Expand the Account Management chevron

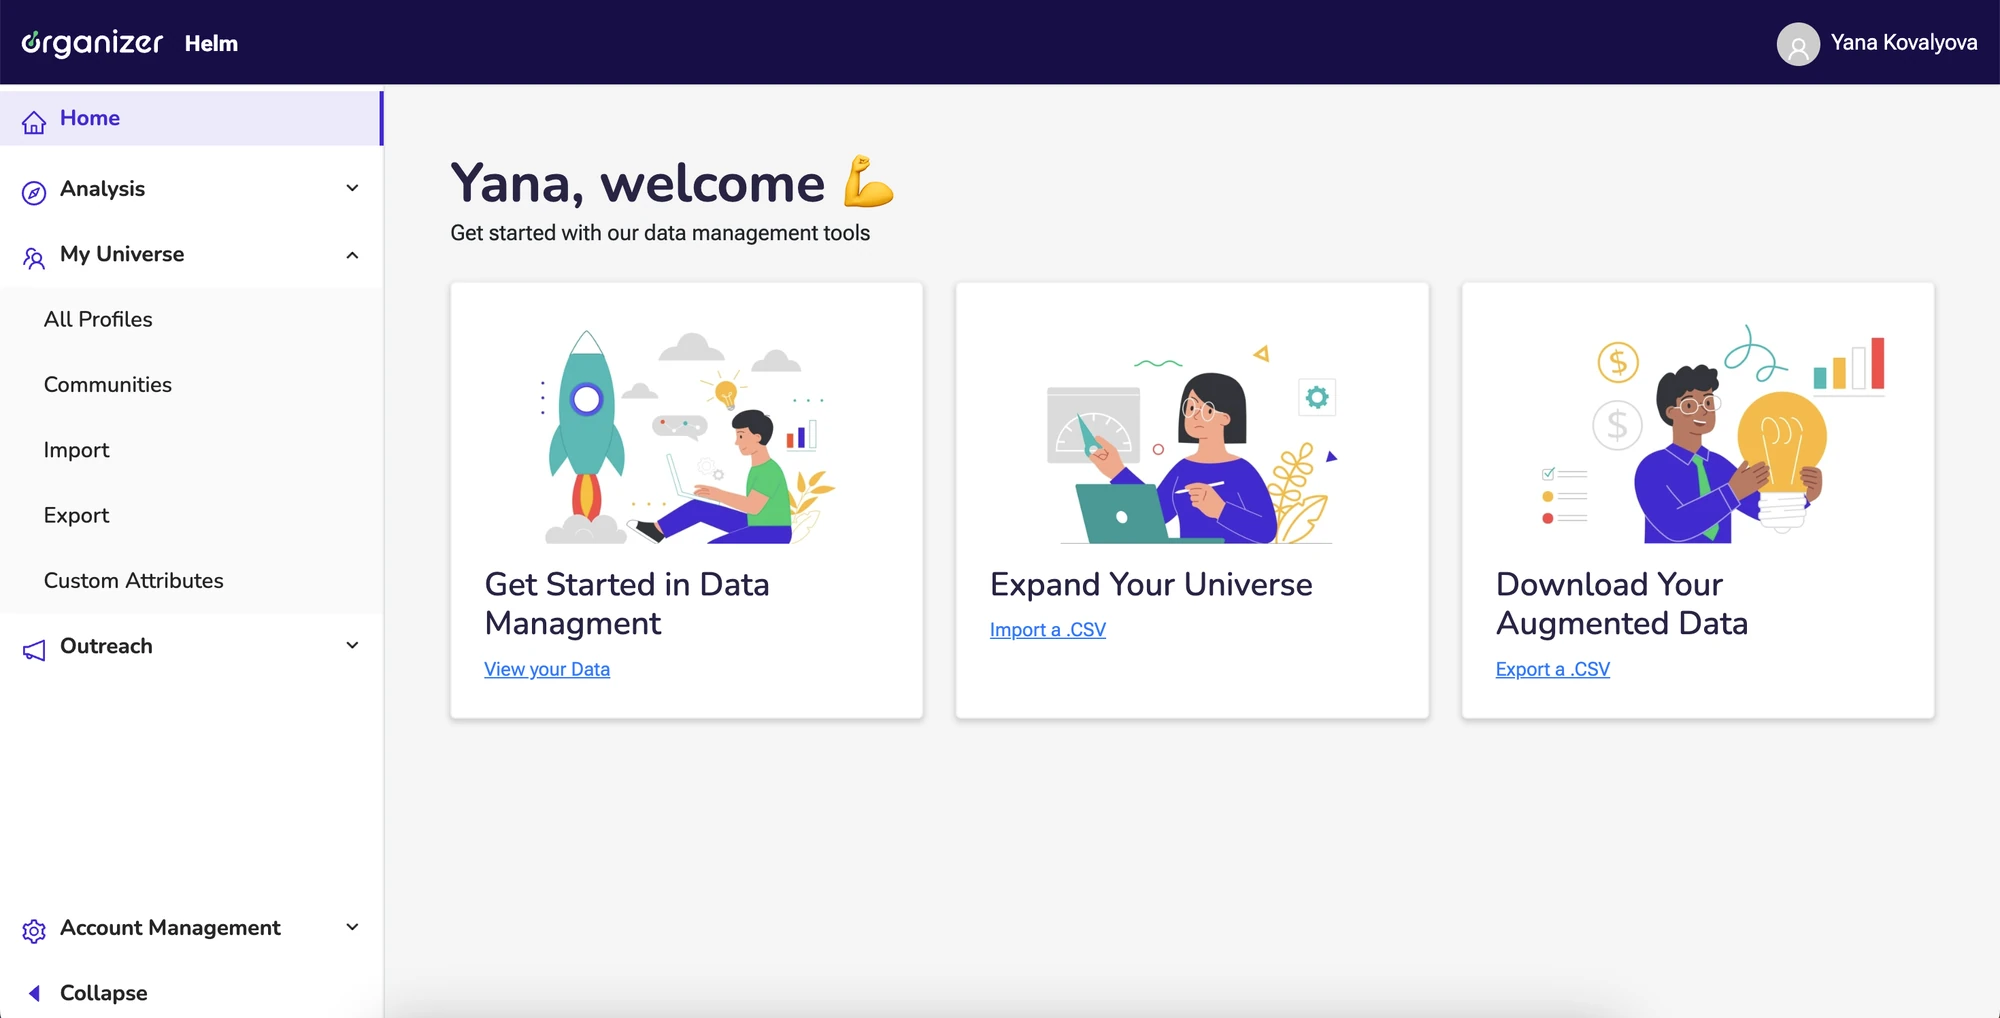[352, 927]
